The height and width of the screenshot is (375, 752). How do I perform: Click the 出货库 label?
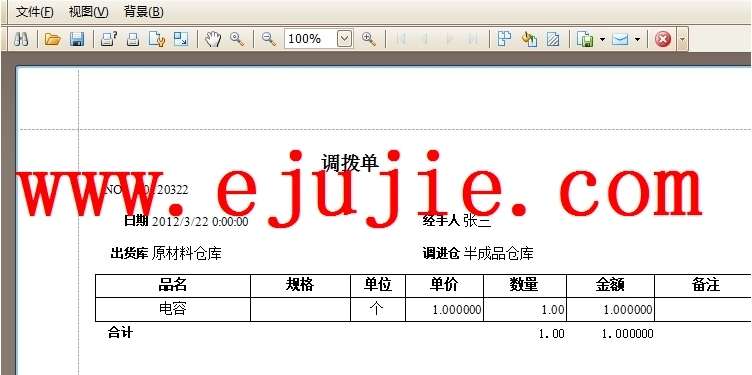click(x=129, y=253)
